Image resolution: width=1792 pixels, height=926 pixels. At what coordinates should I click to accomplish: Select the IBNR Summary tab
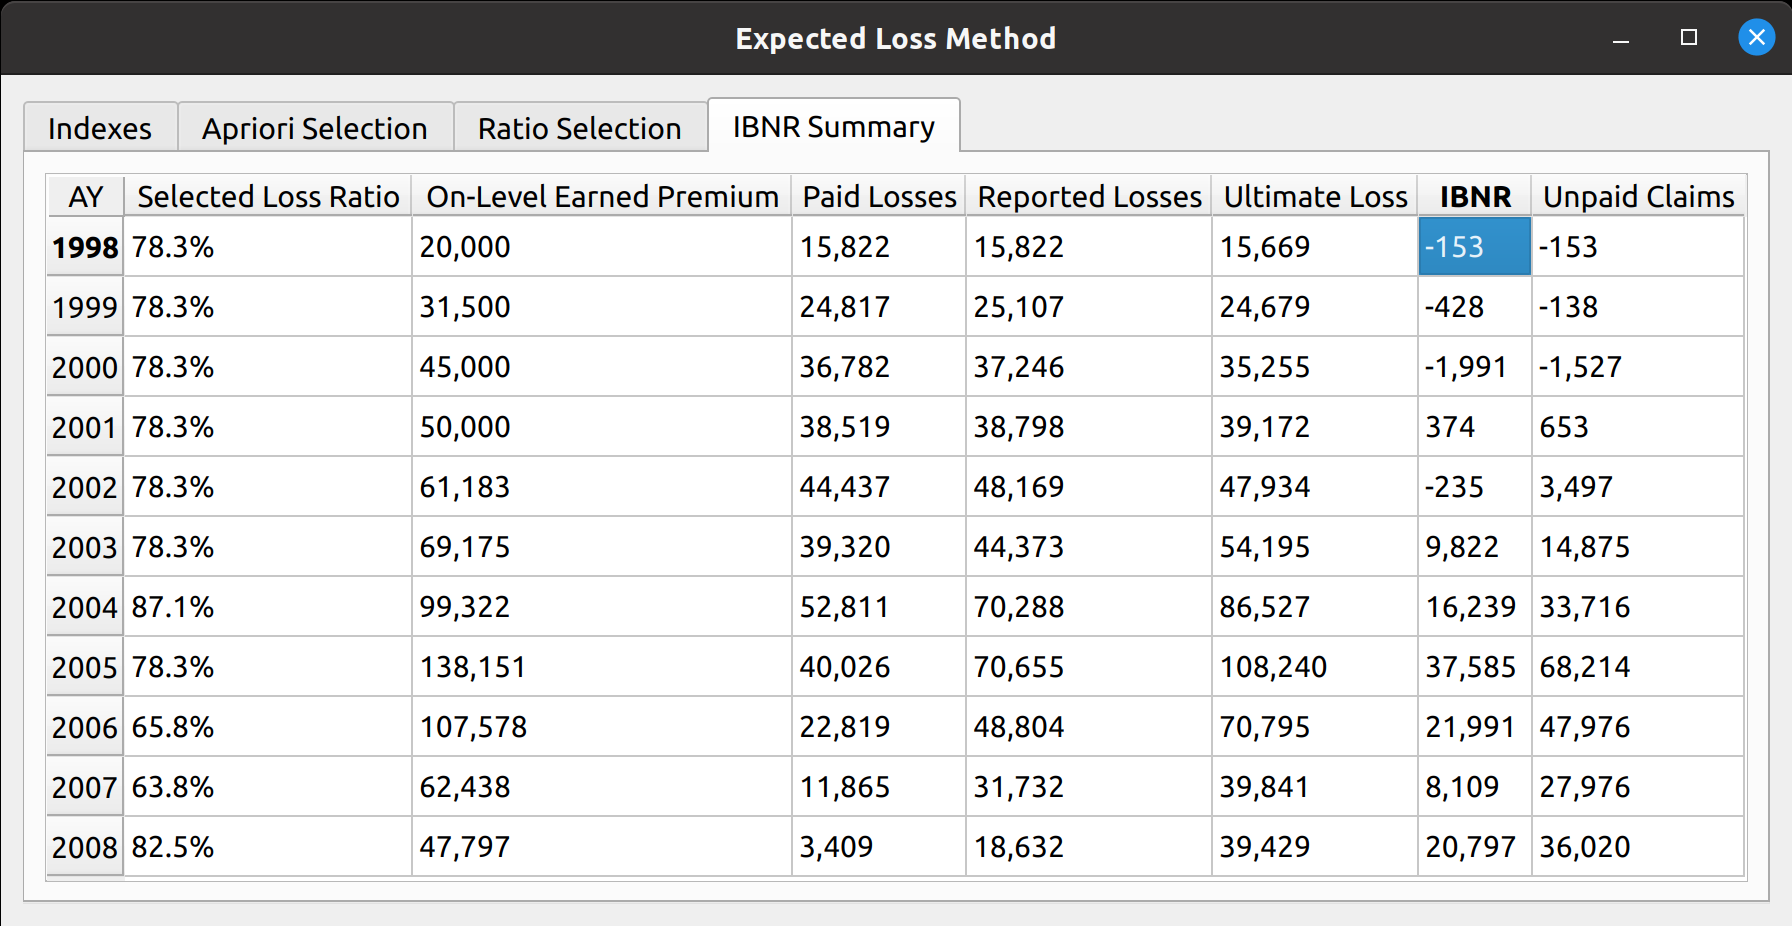point(833,127)
